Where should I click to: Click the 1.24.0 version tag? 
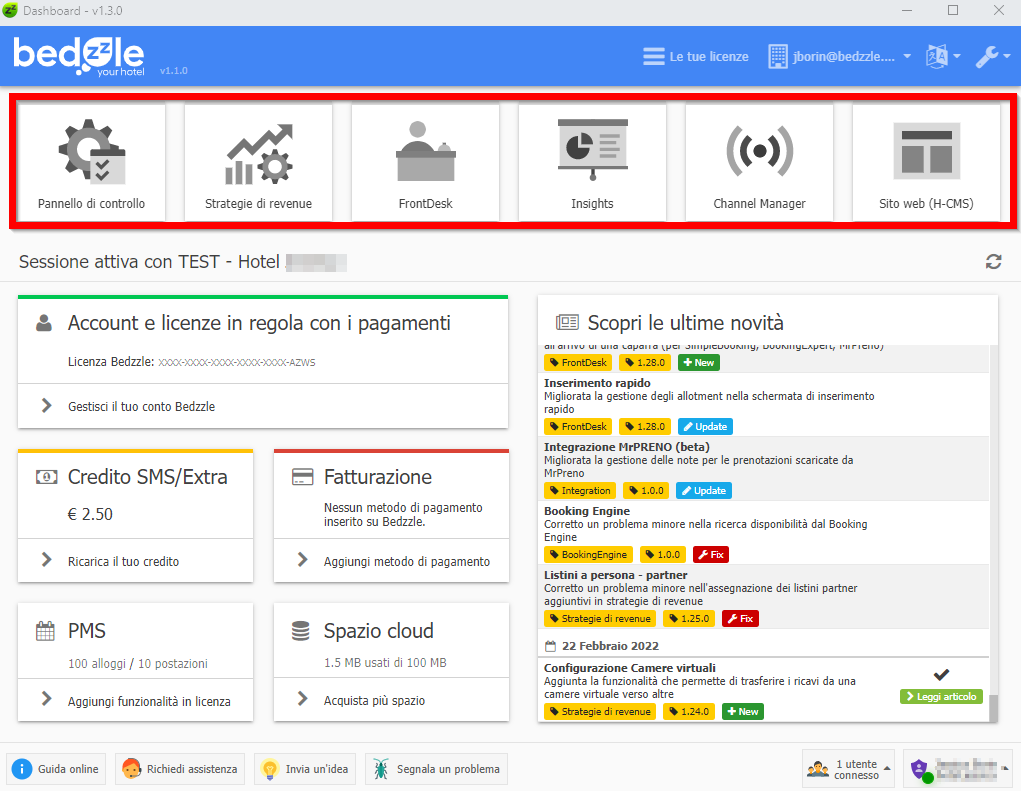[689, 712]
